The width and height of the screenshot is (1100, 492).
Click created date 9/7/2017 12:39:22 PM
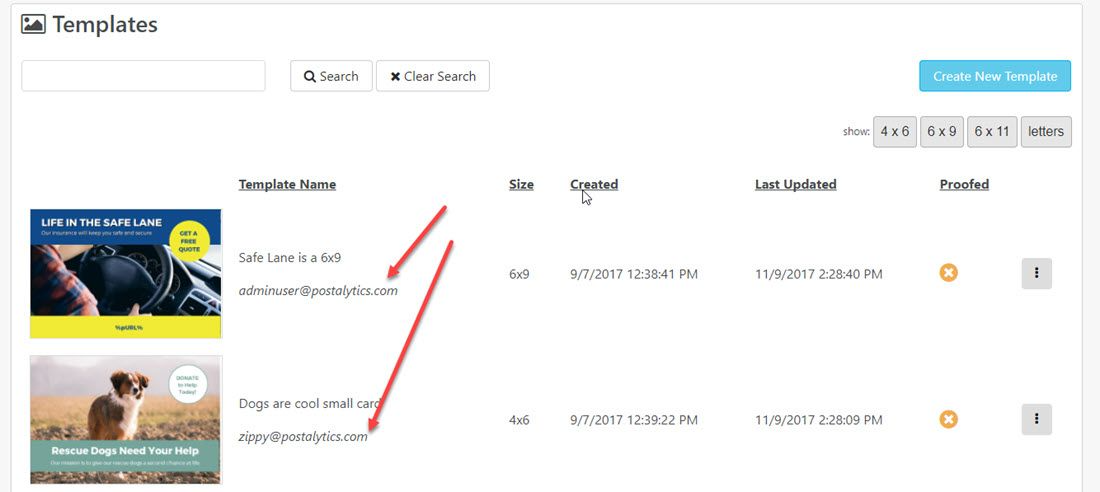coord(634,420)
